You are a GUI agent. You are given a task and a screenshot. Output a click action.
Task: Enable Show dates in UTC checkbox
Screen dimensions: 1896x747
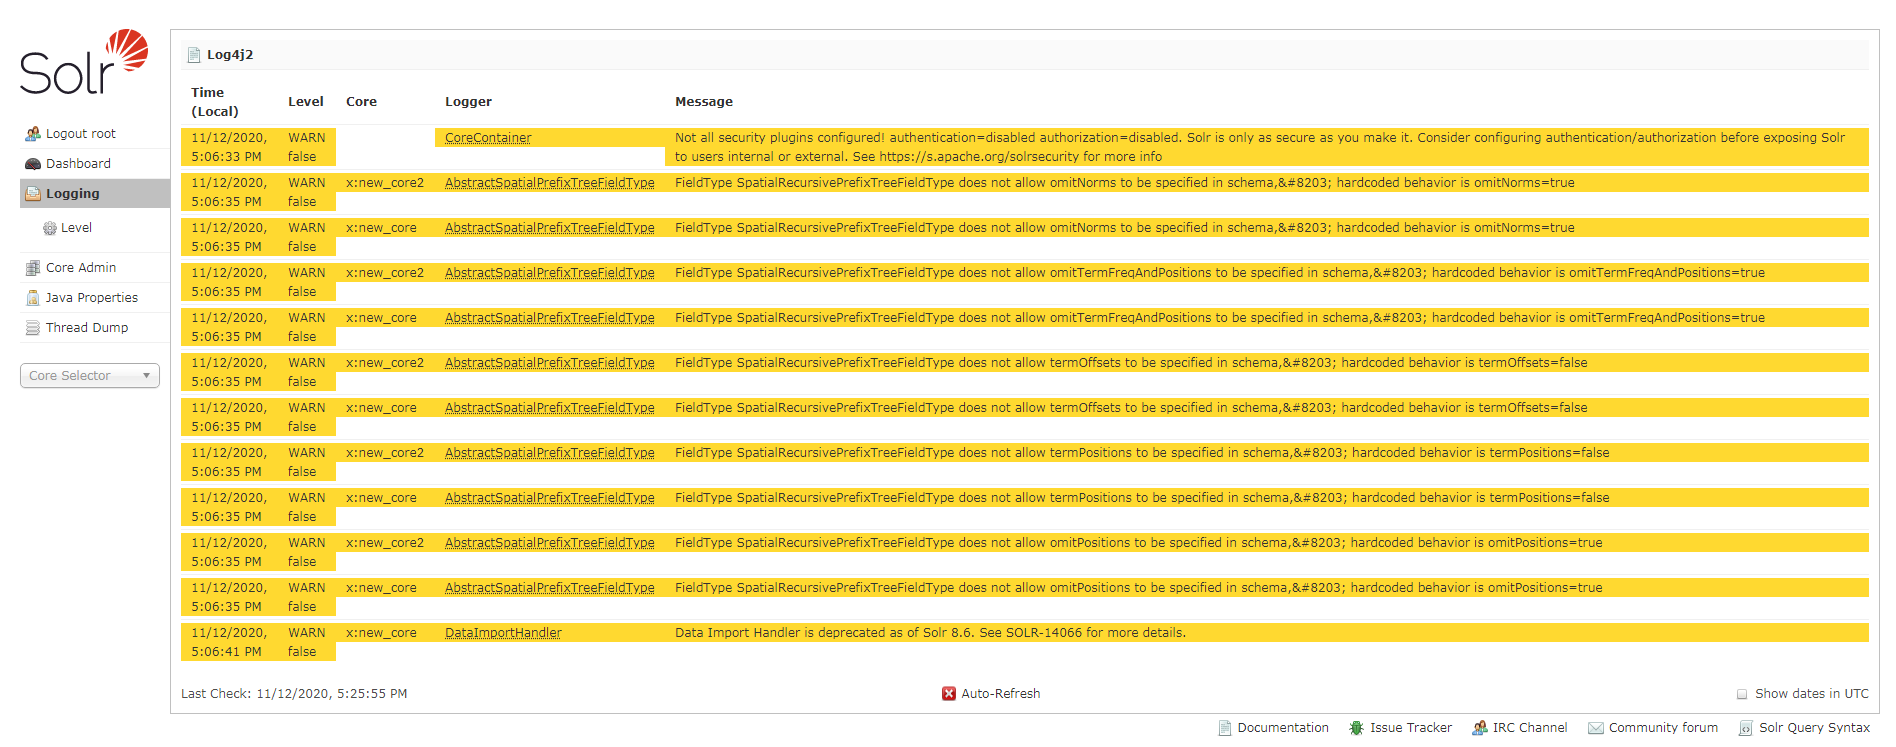point(1742,694)
